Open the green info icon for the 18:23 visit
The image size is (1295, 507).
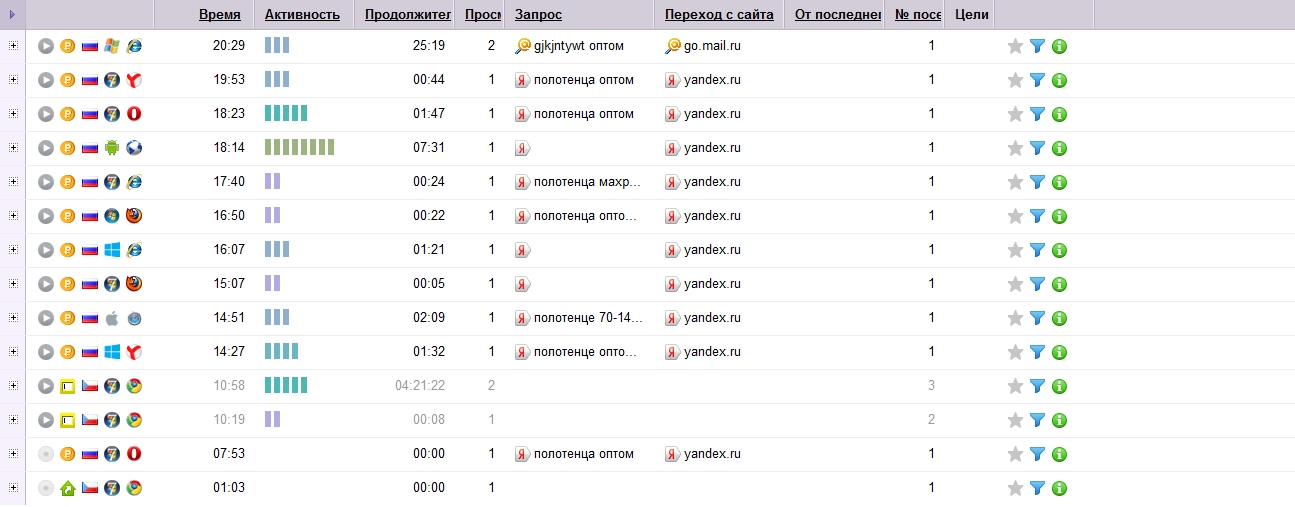(1059, 114)
